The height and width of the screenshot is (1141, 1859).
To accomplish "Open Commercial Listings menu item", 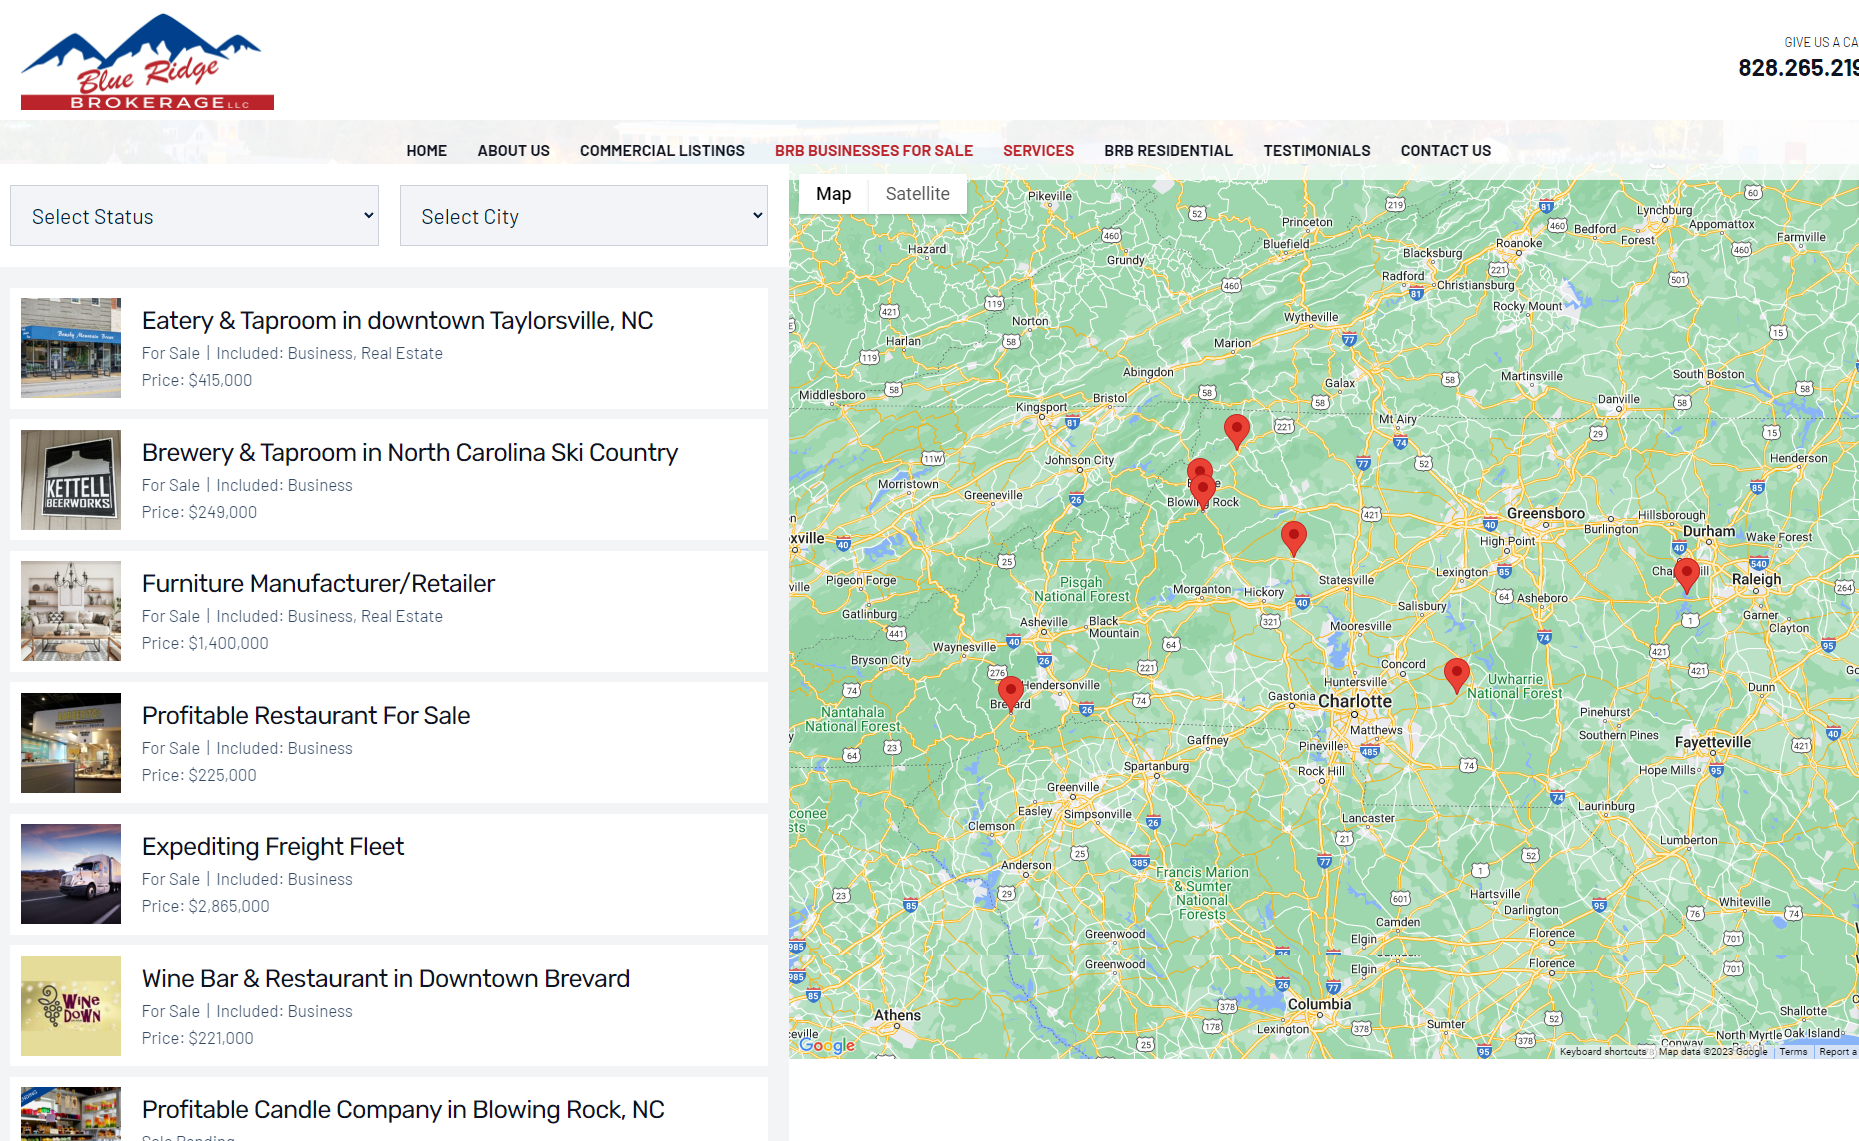I will click(x=662, y=151).
